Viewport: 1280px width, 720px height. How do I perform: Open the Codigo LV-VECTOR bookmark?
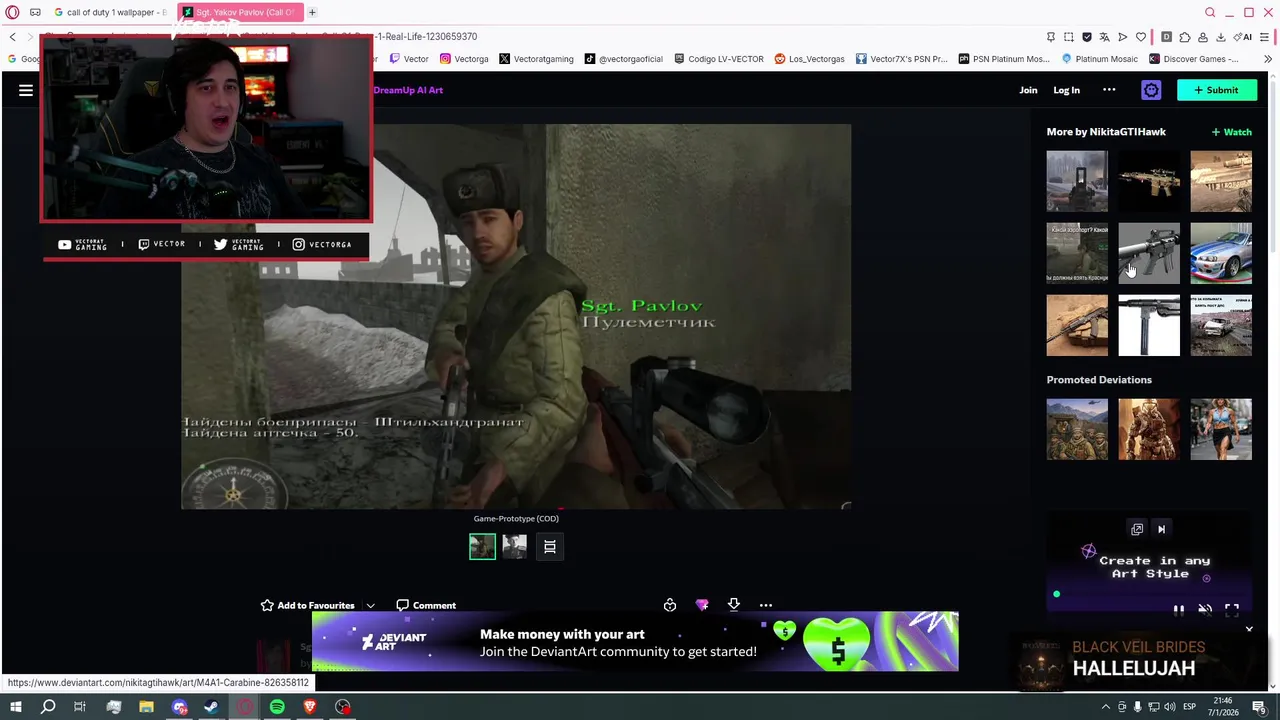[718, 59]
